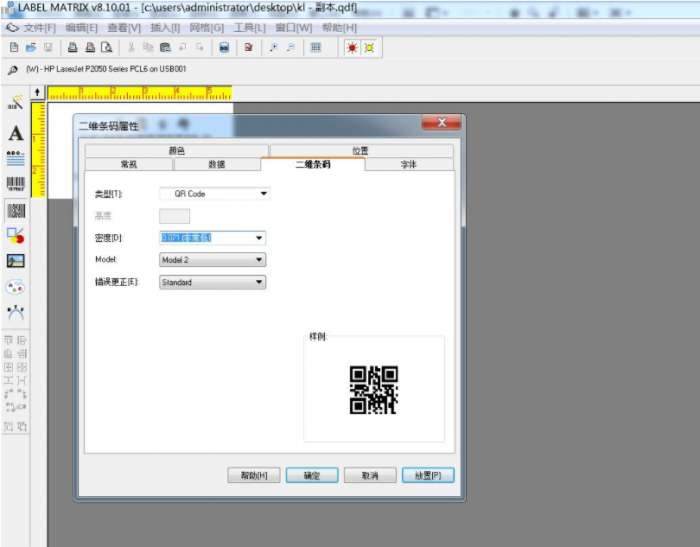700x547 pixels.
Task: Switch to the 常规 tab
Action: (129, 164)
